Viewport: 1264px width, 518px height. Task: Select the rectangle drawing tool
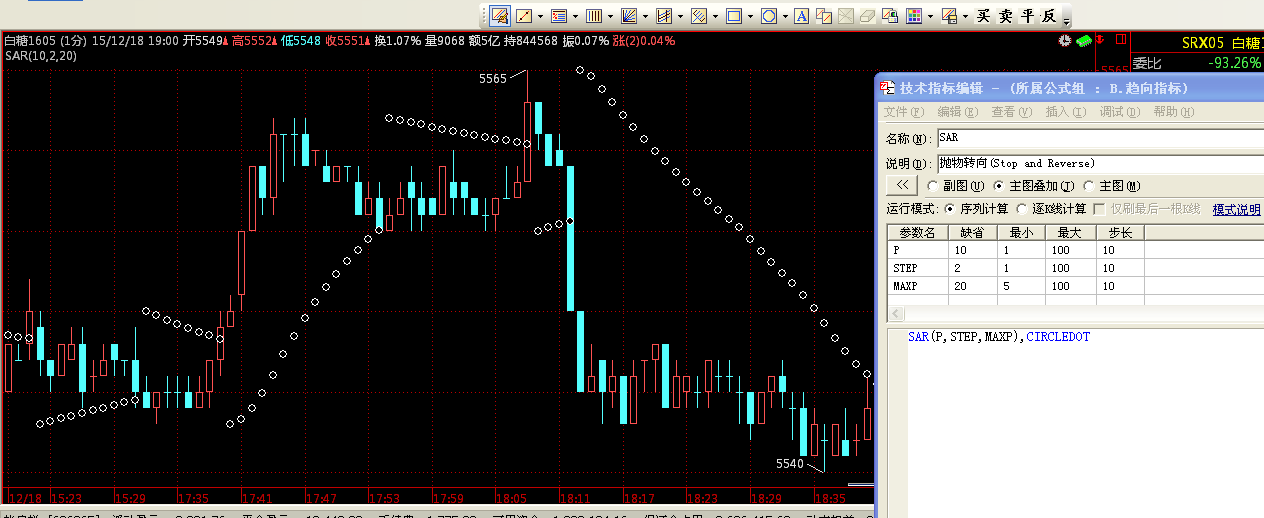734,16
